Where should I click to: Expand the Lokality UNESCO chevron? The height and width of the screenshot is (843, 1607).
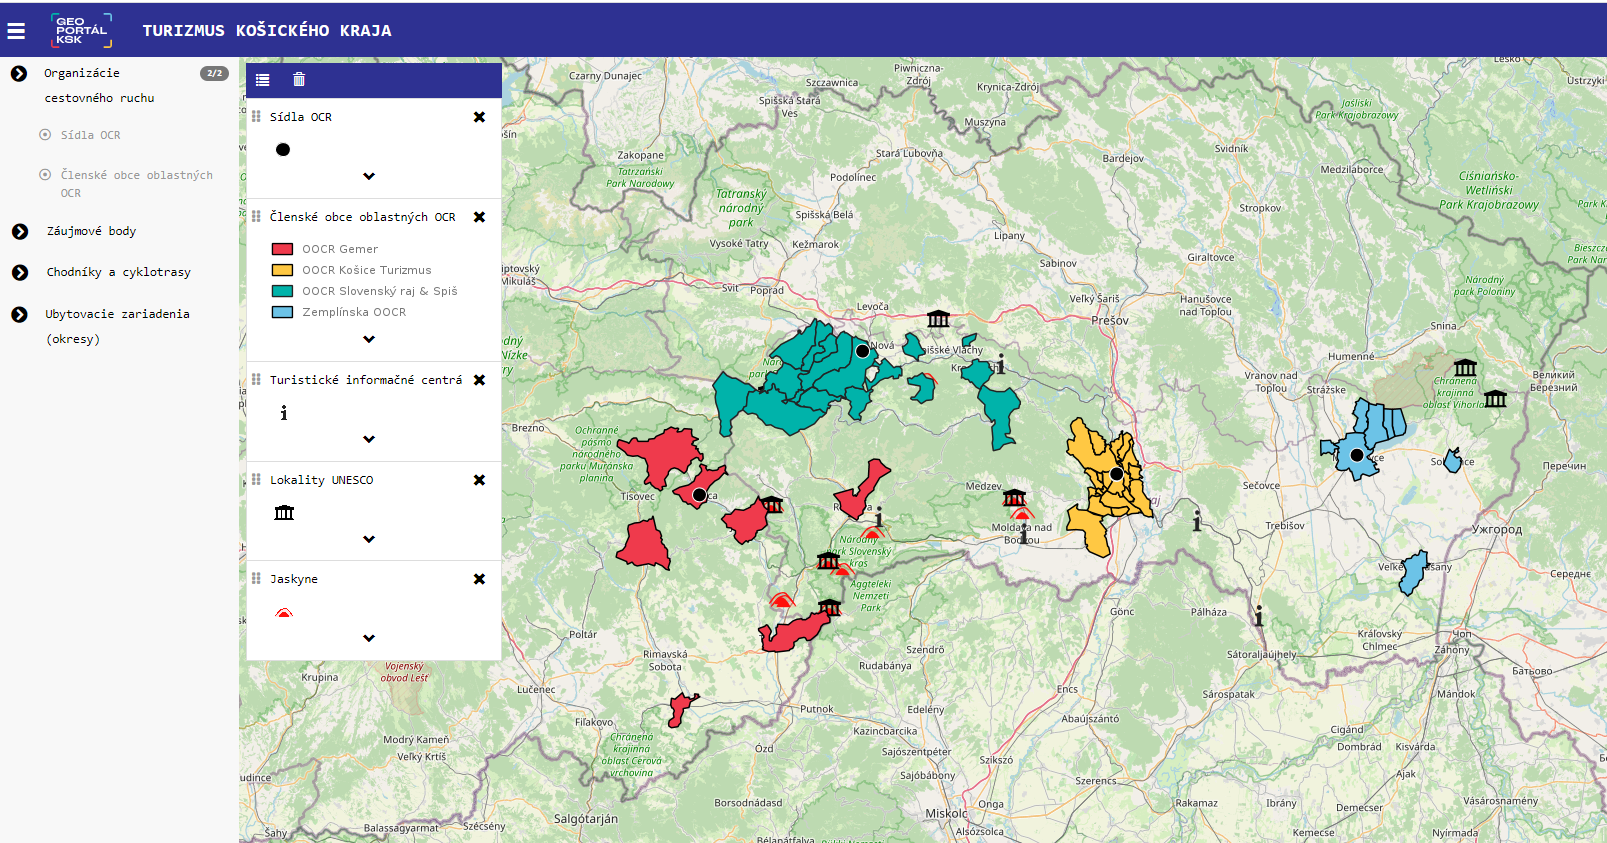click(369, 539)
